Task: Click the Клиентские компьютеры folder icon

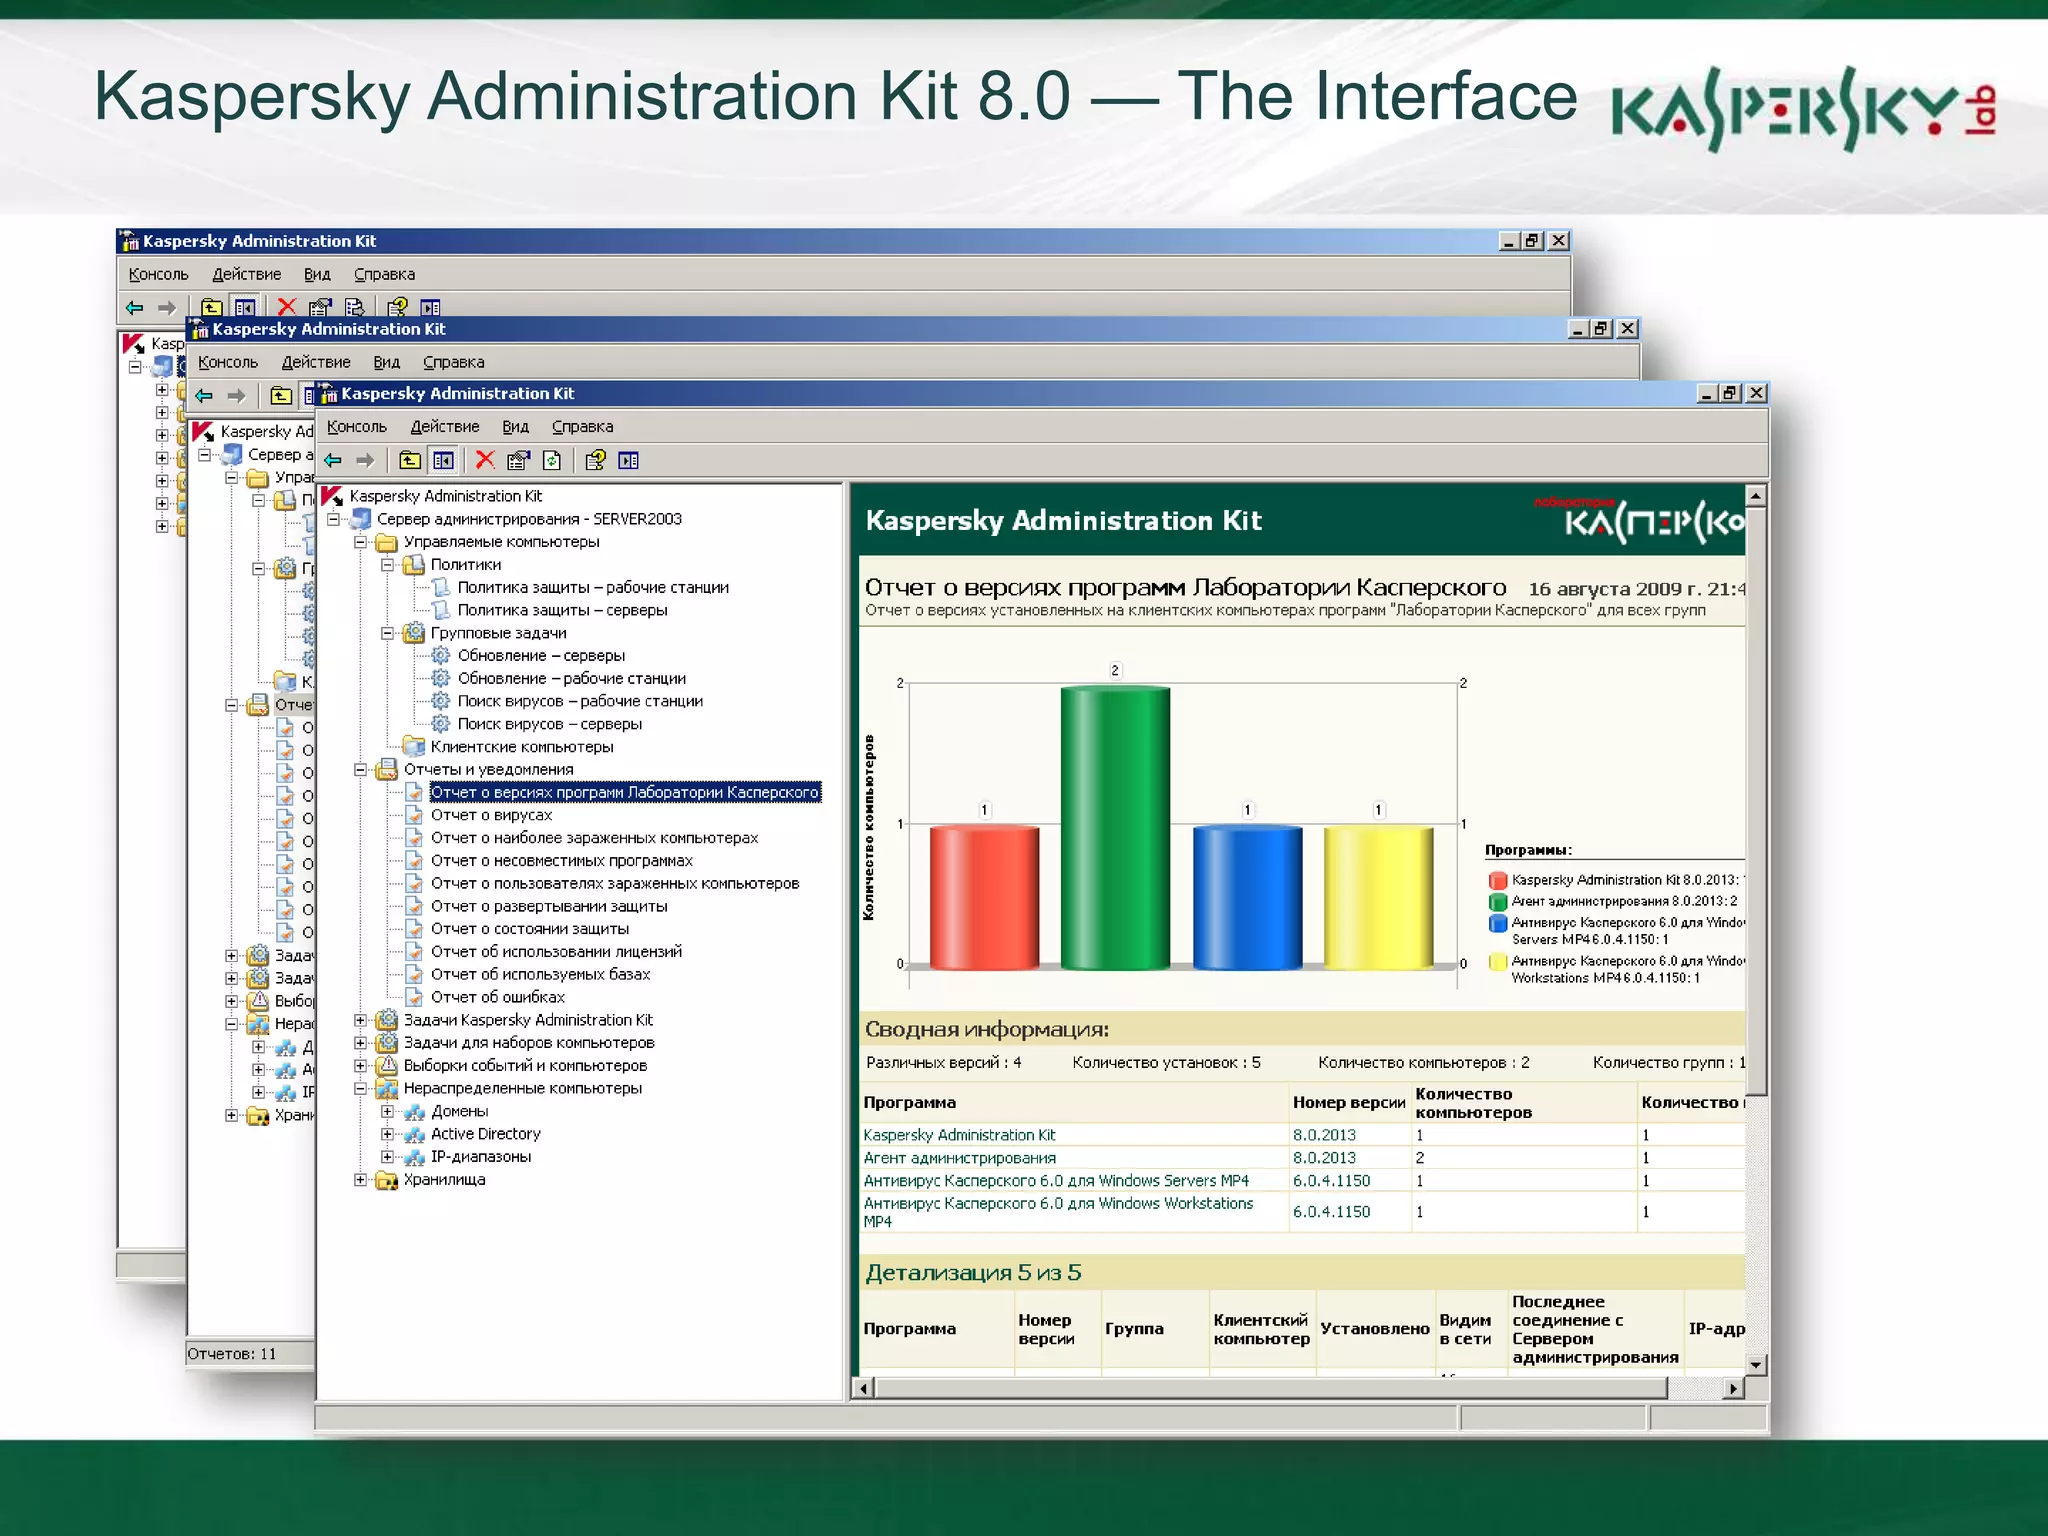Action: (414, 747)
